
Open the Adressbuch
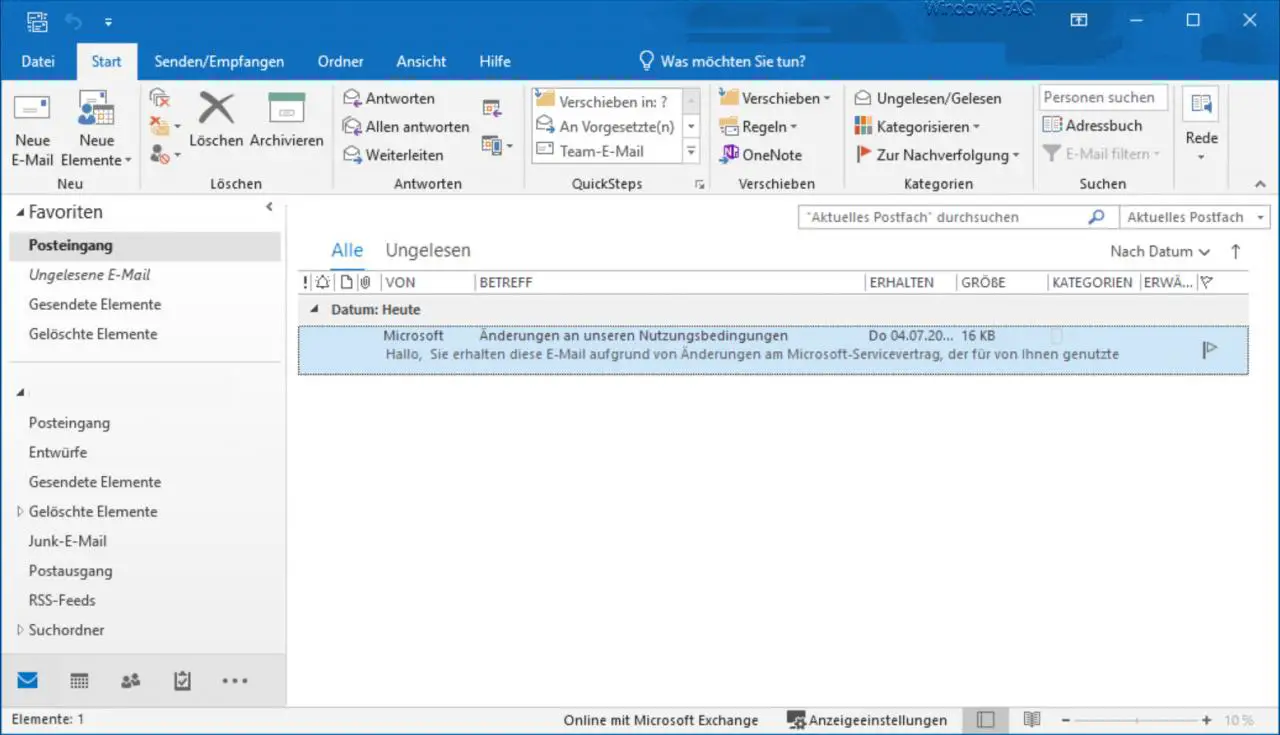pos(1092,125)
